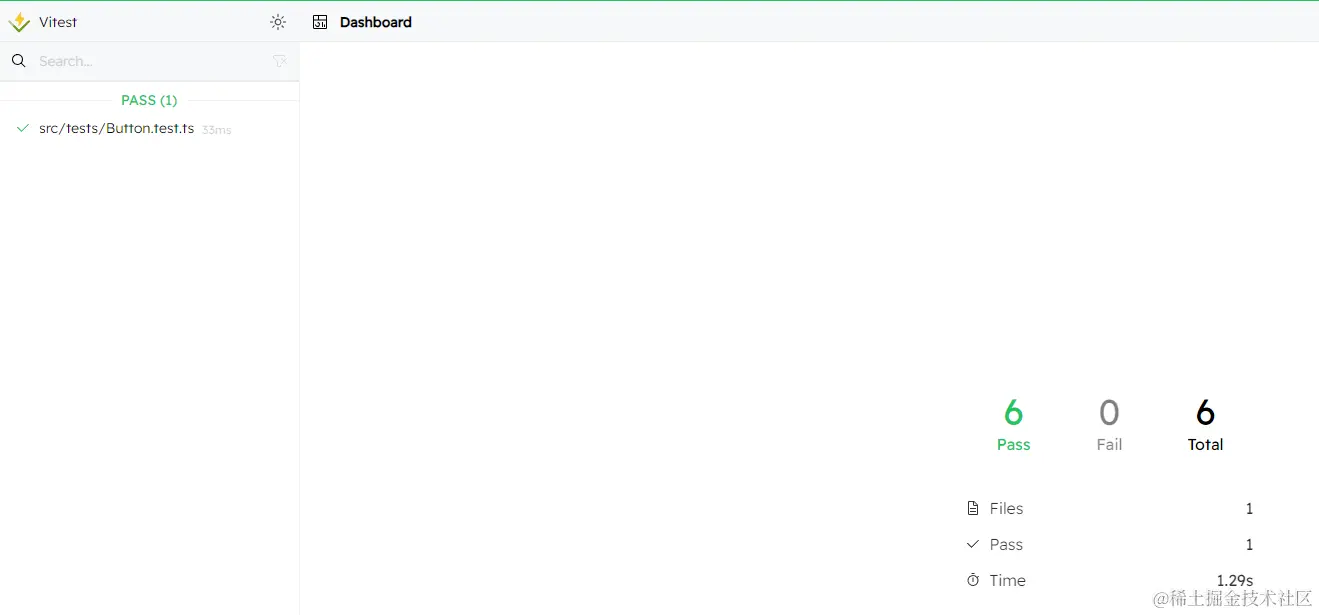Screen dimensions: 1319x615
Task: Click the Time row label
Action: [1007, 581]
